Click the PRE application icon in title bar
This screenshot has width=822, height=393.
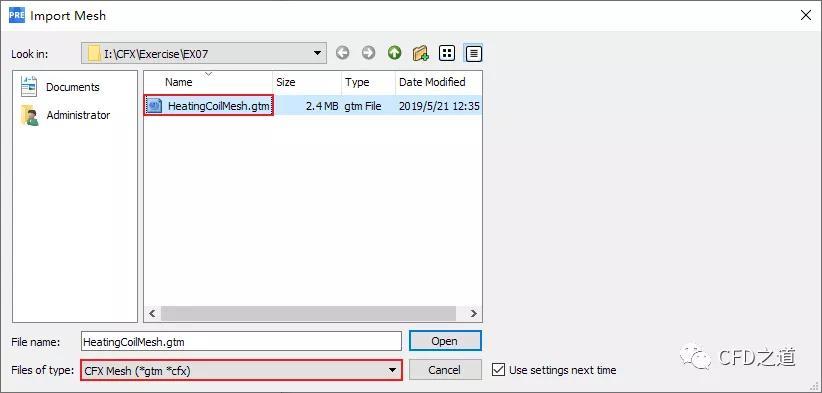coord(17,15)
